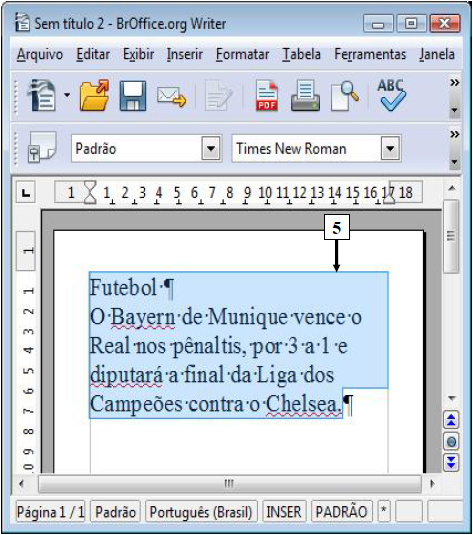Maximize the Writer window
The image size is (473, 535).
pos(411,24)
